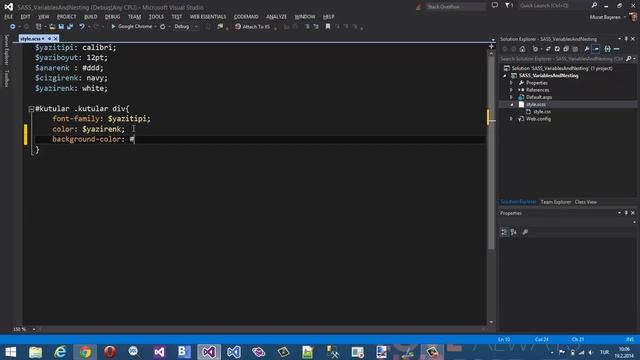Click the $yazirenk value on color line
Viewport: 640px width, 360px height.
(101, 129)
